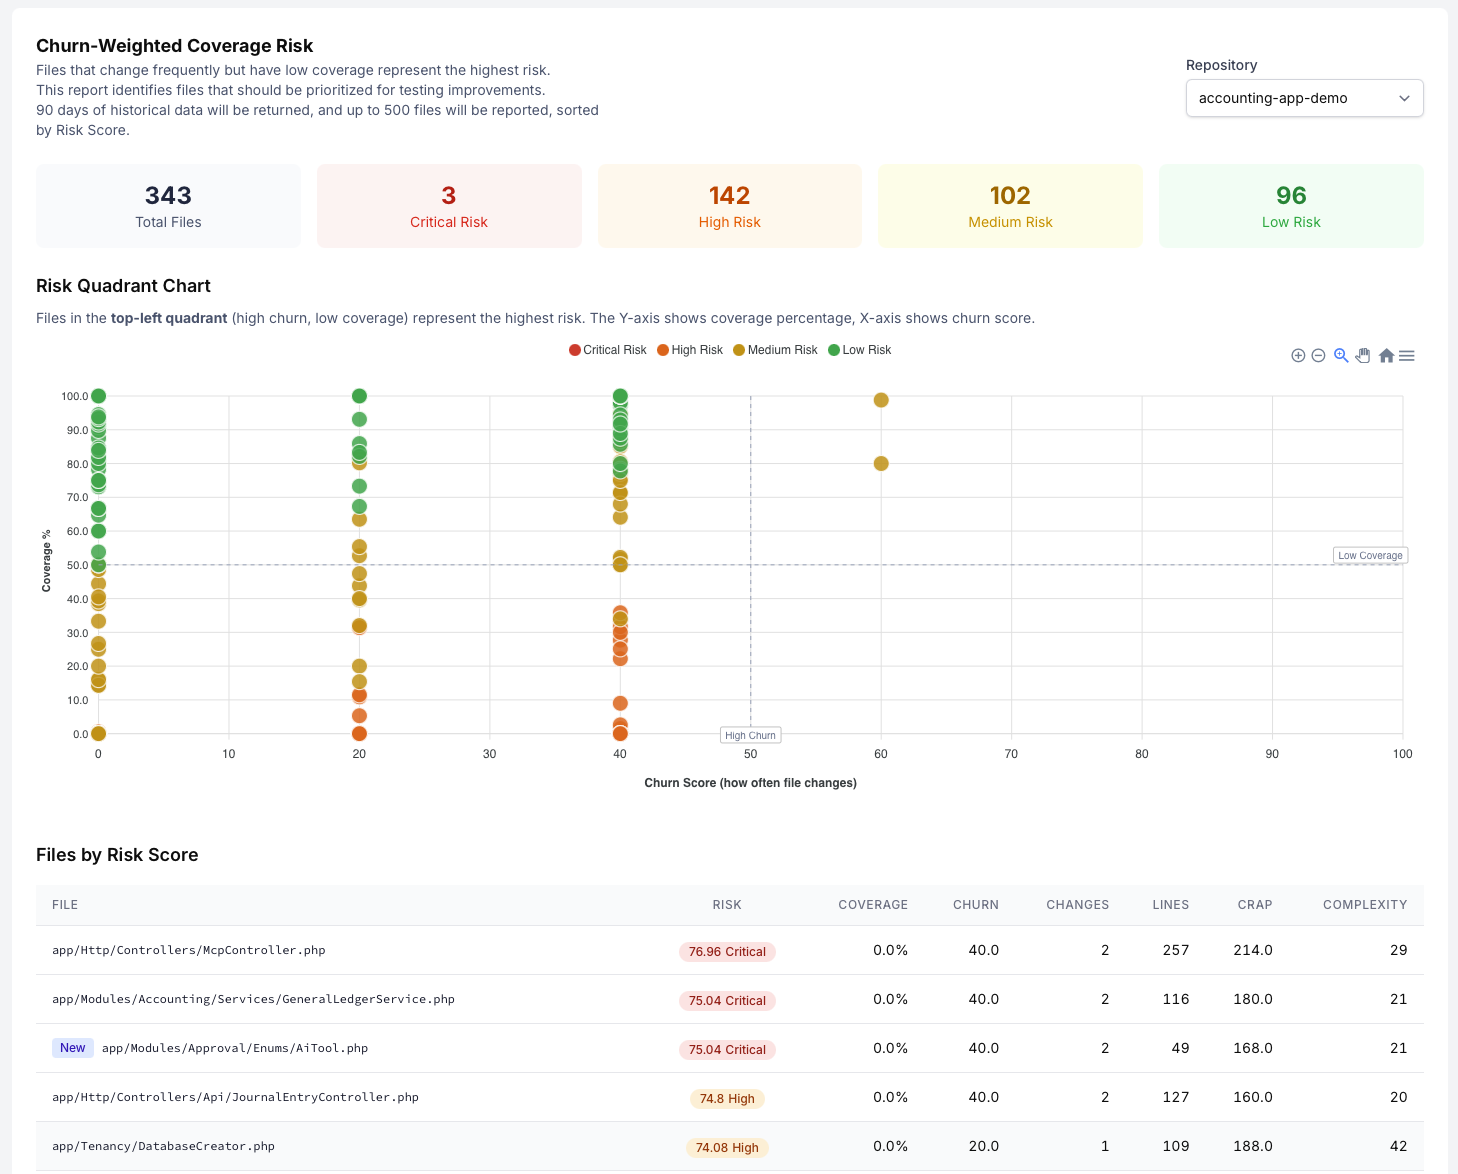Toggle Critical Risk series in legend
Screen dimensions: 1458x1174
click(x=608, y=350)
